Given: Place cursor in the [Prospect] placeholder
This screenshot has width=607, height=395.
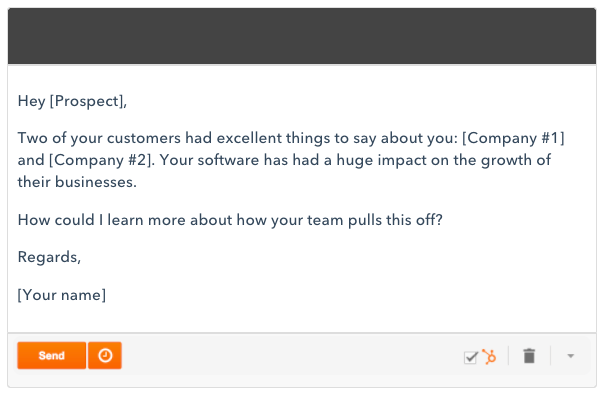Looking at the screenshot, I should pyautogui.click(x=87, y=101).
